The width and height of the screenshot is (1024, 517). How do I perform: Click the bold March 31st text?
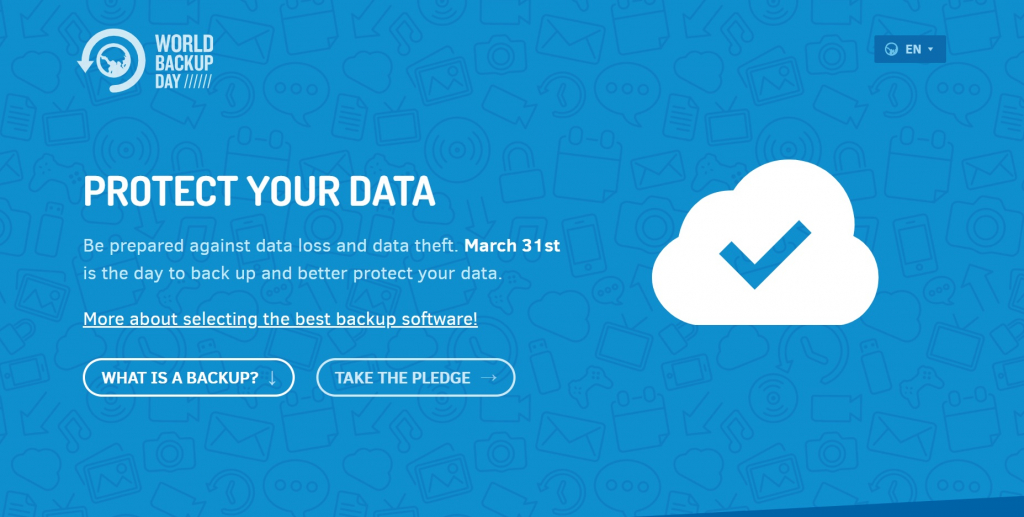point(512,244)
